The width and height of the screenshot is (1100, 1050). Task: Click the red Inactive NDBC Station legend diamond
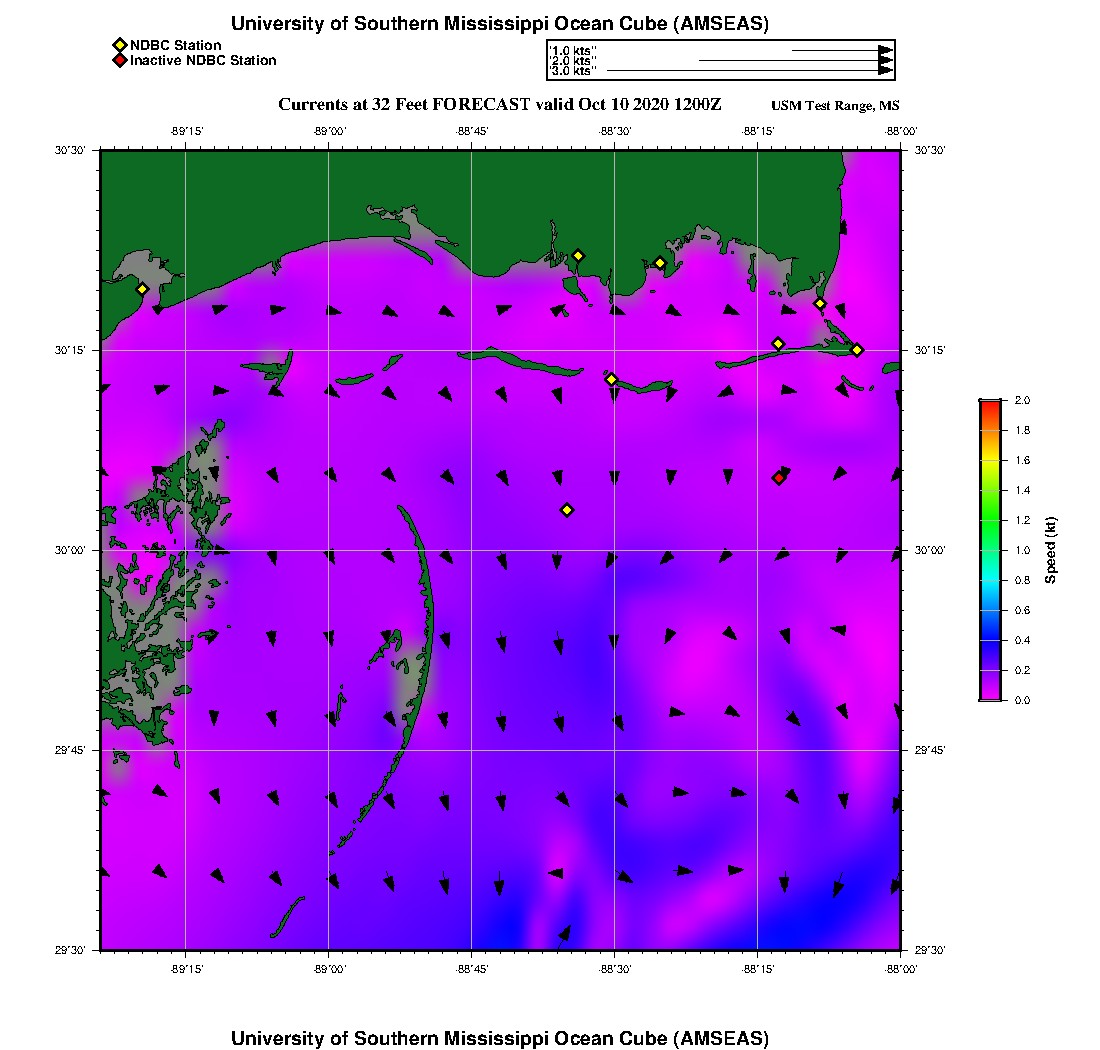point(119,60)
